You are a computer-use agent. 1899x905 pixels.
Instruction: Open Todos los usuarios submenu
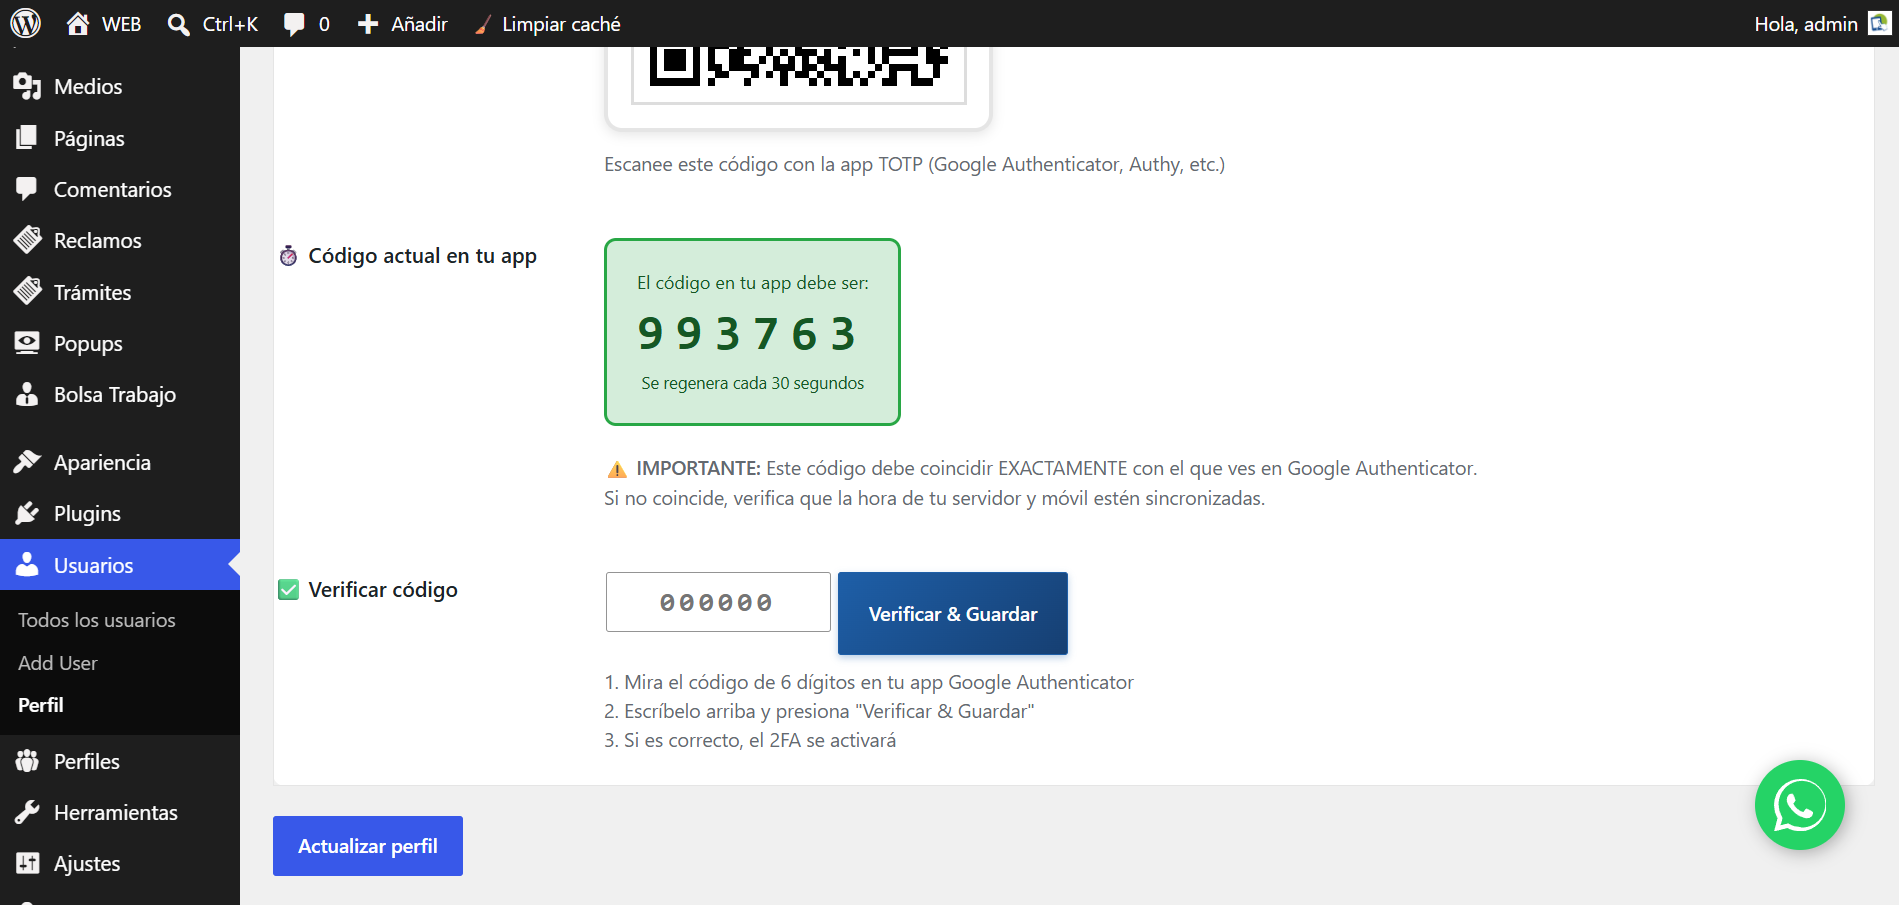point(97,620)
